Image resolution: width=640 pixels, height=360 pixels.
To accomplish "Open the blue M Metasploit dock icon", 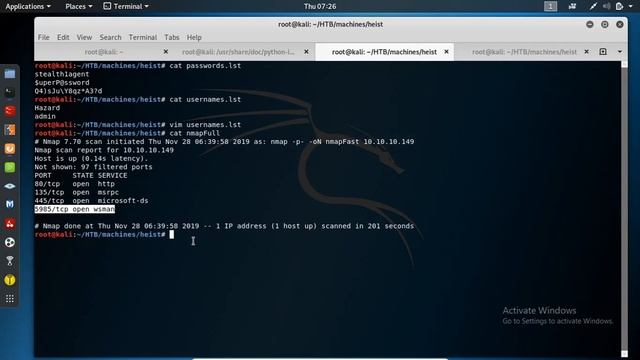I will coord(10,204).
